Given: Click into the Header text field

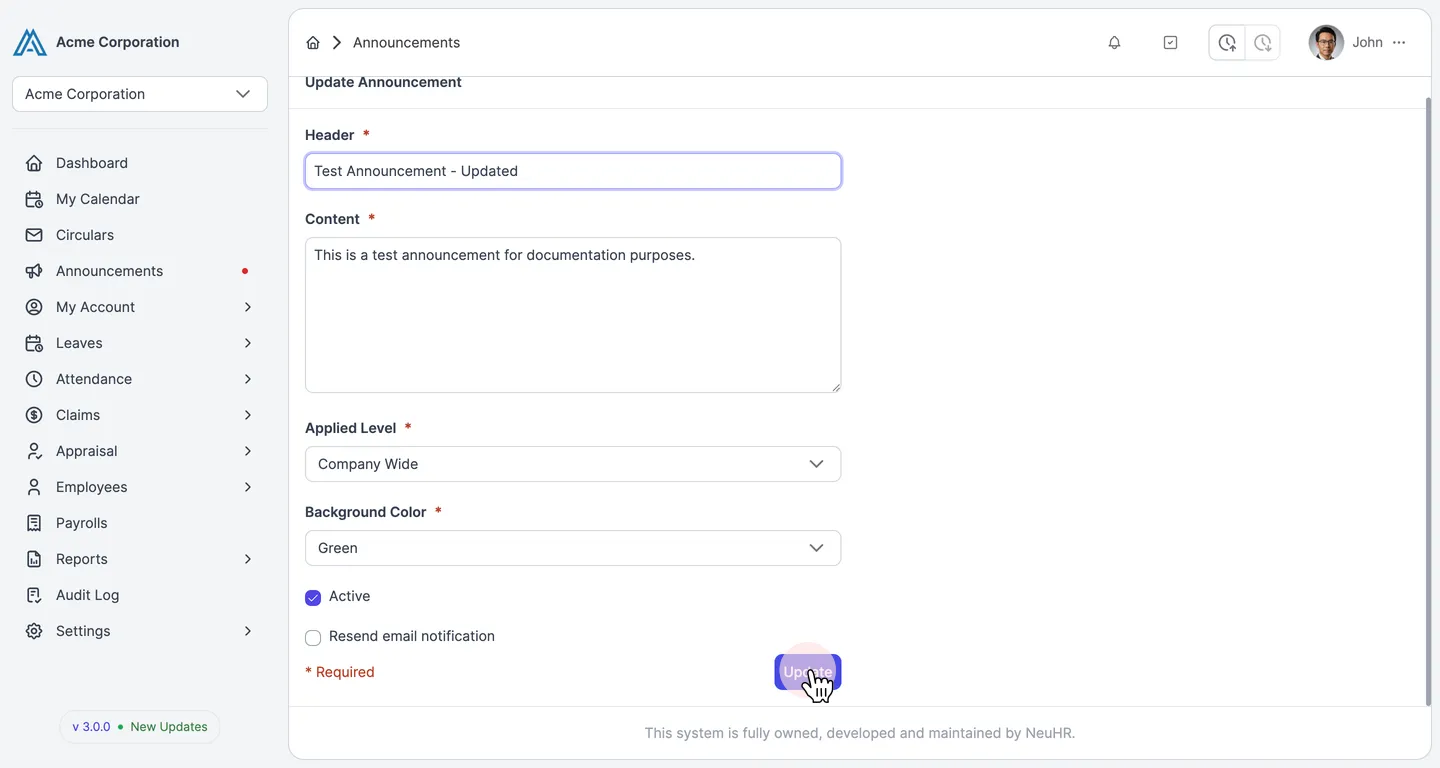Looking at the screenshot, I should [x=573, y=171].
